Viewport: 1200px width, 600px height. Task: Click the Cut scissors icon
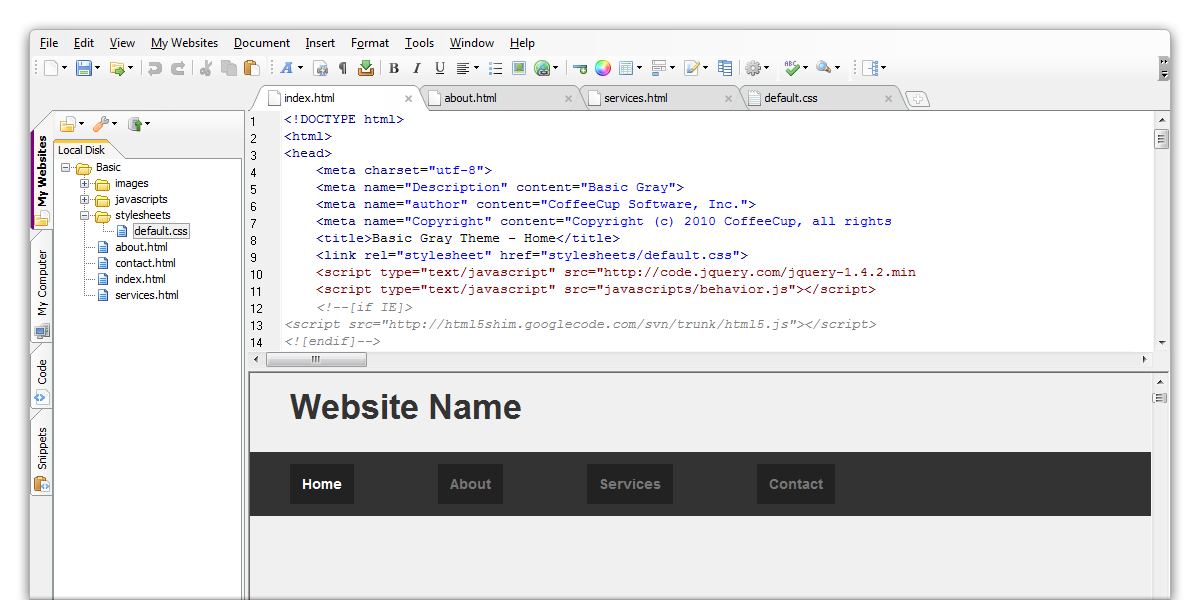point(206,68)
